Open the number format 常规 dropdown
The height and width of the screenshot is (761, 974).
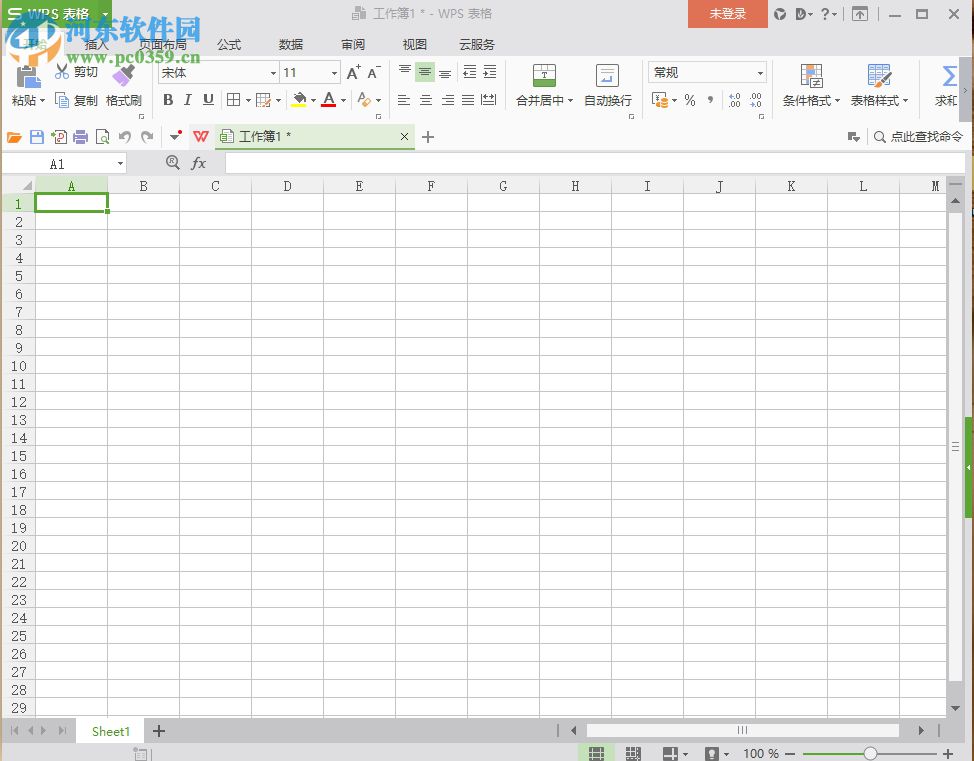click(x=760, y=73)
